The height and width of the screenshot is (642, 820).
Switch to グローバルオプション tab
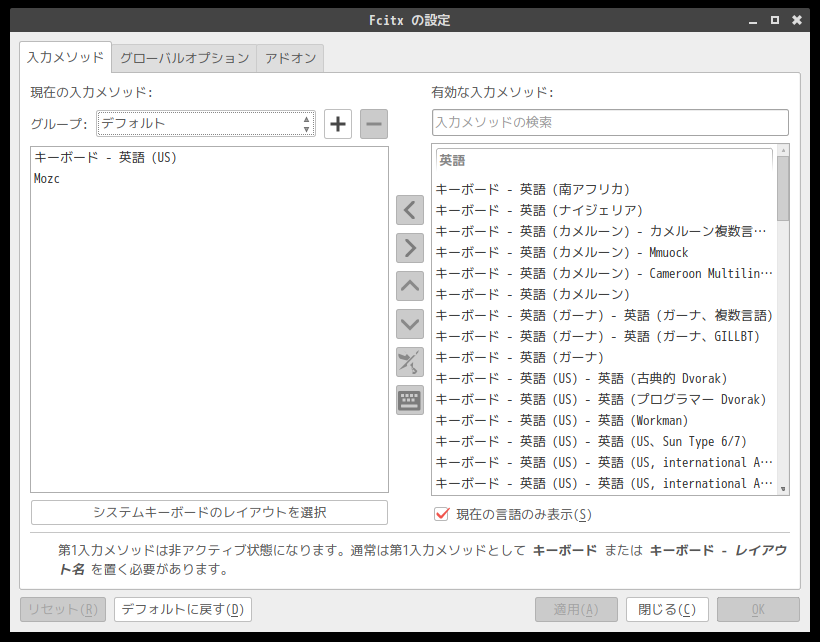click(x=184, y=58)
